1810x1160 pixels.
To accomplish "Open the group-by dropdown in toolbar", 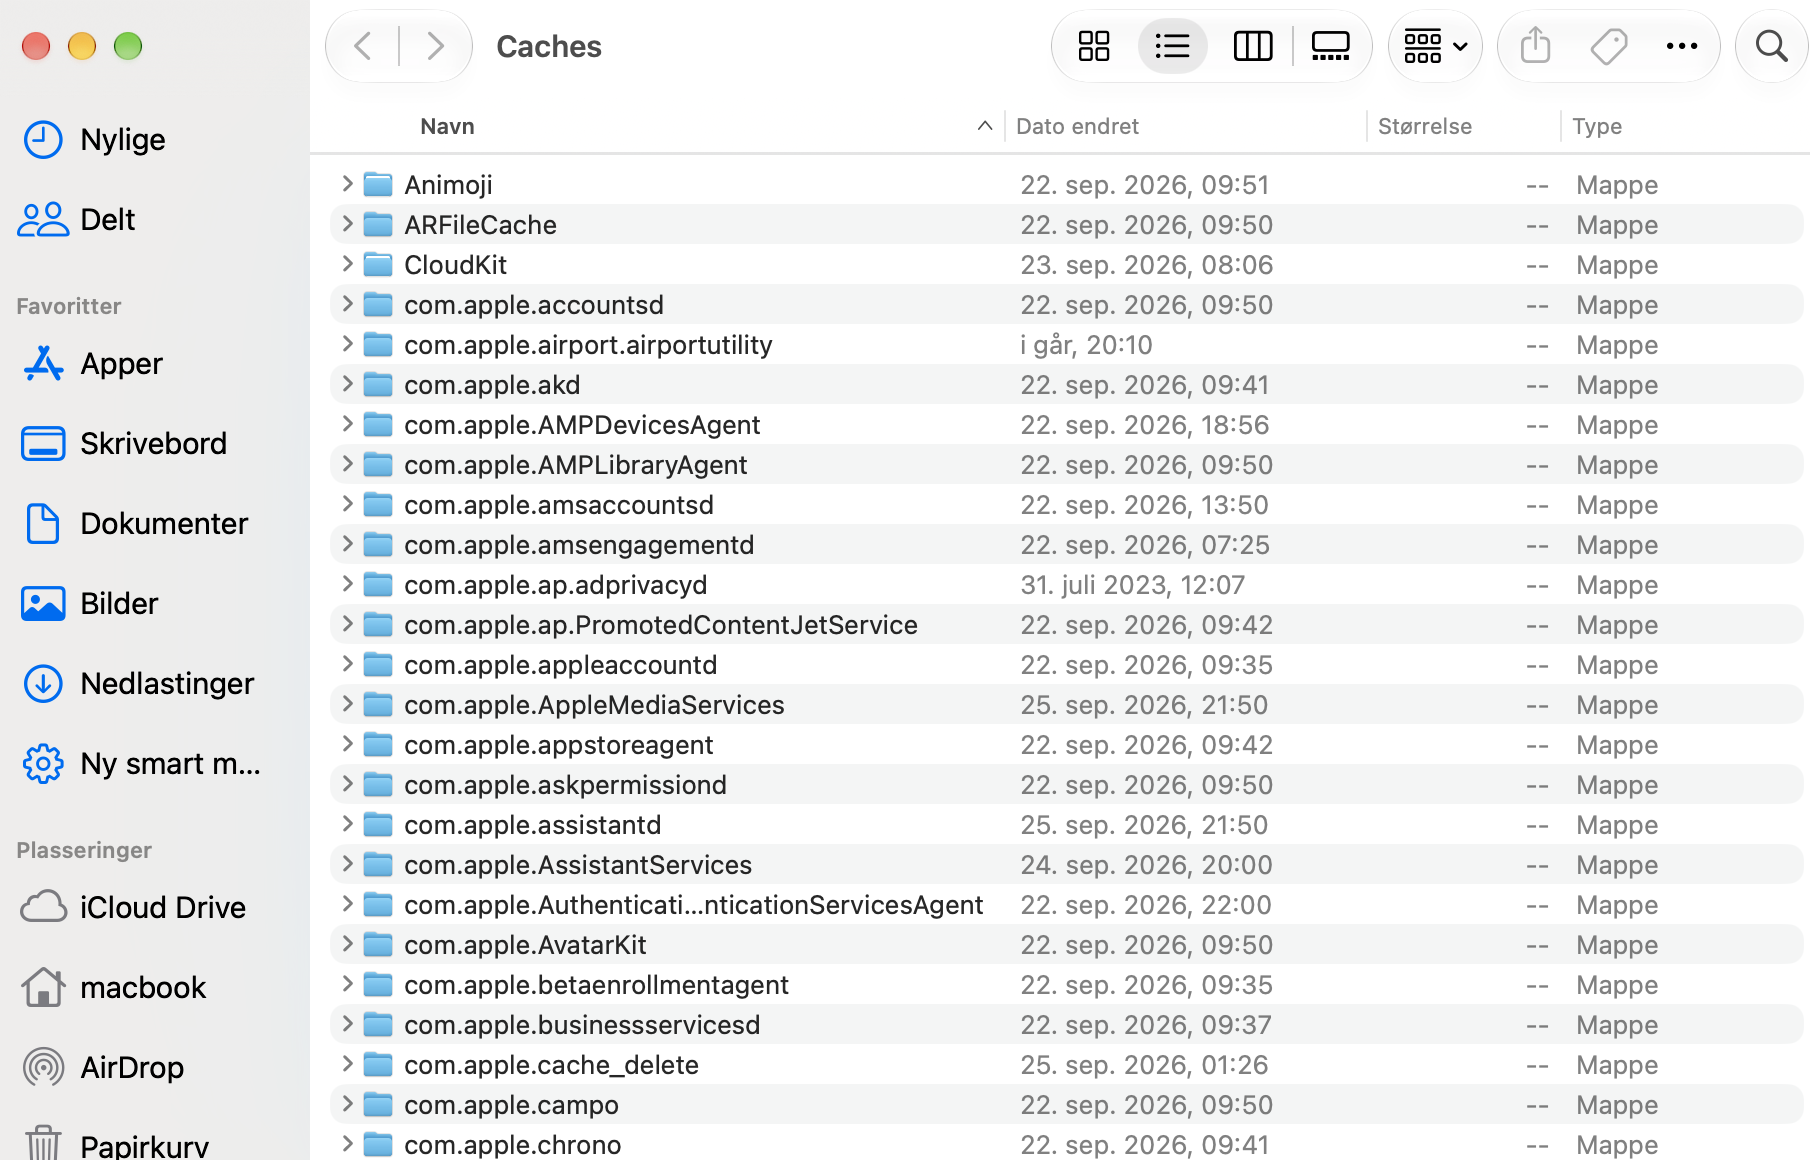I will (1435, 46).
